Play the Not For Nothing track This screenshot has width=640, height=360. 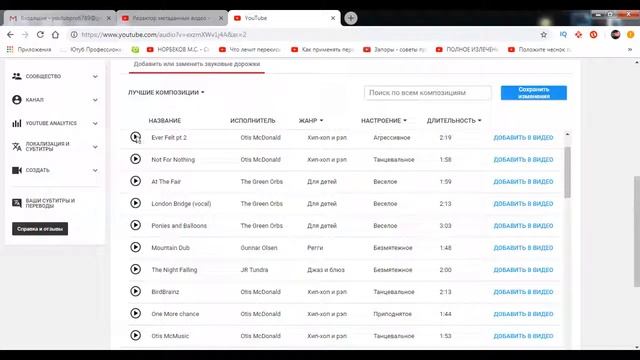point(135,159)
